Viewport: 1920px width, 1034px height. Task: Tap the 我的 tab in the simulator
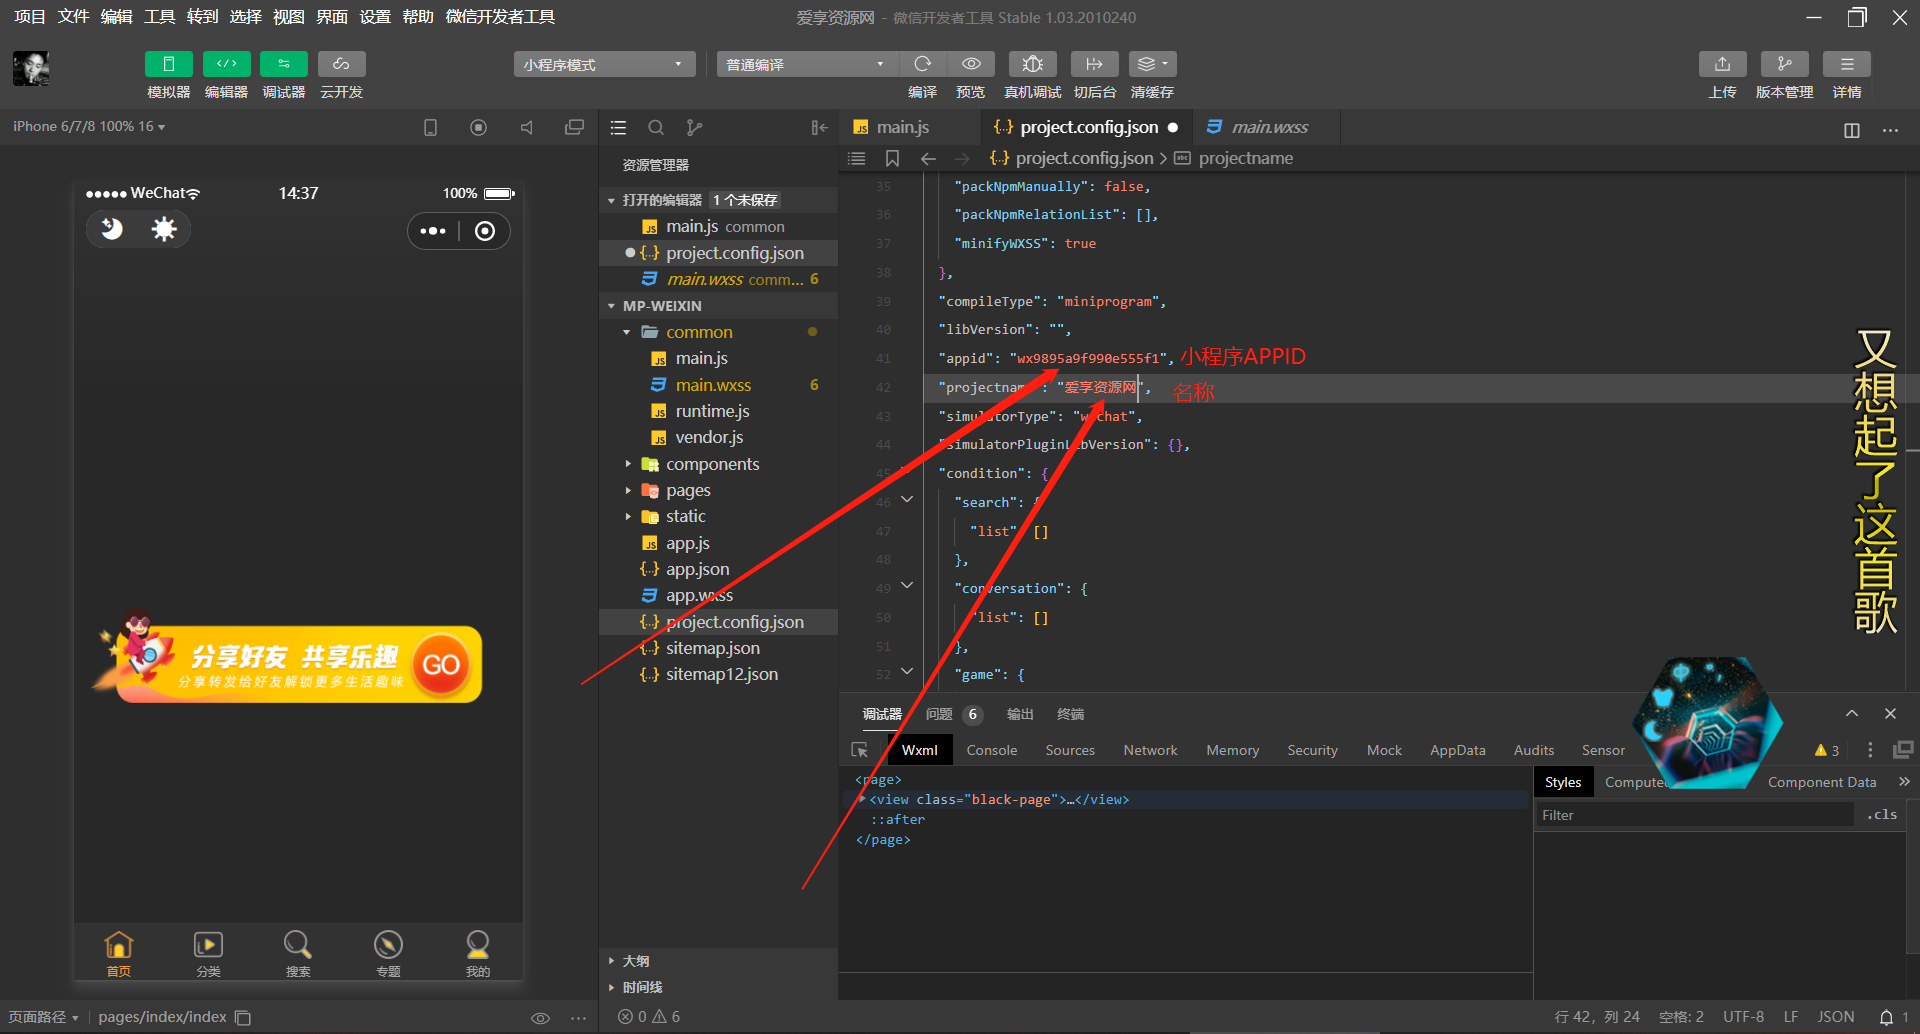point(478,953)
